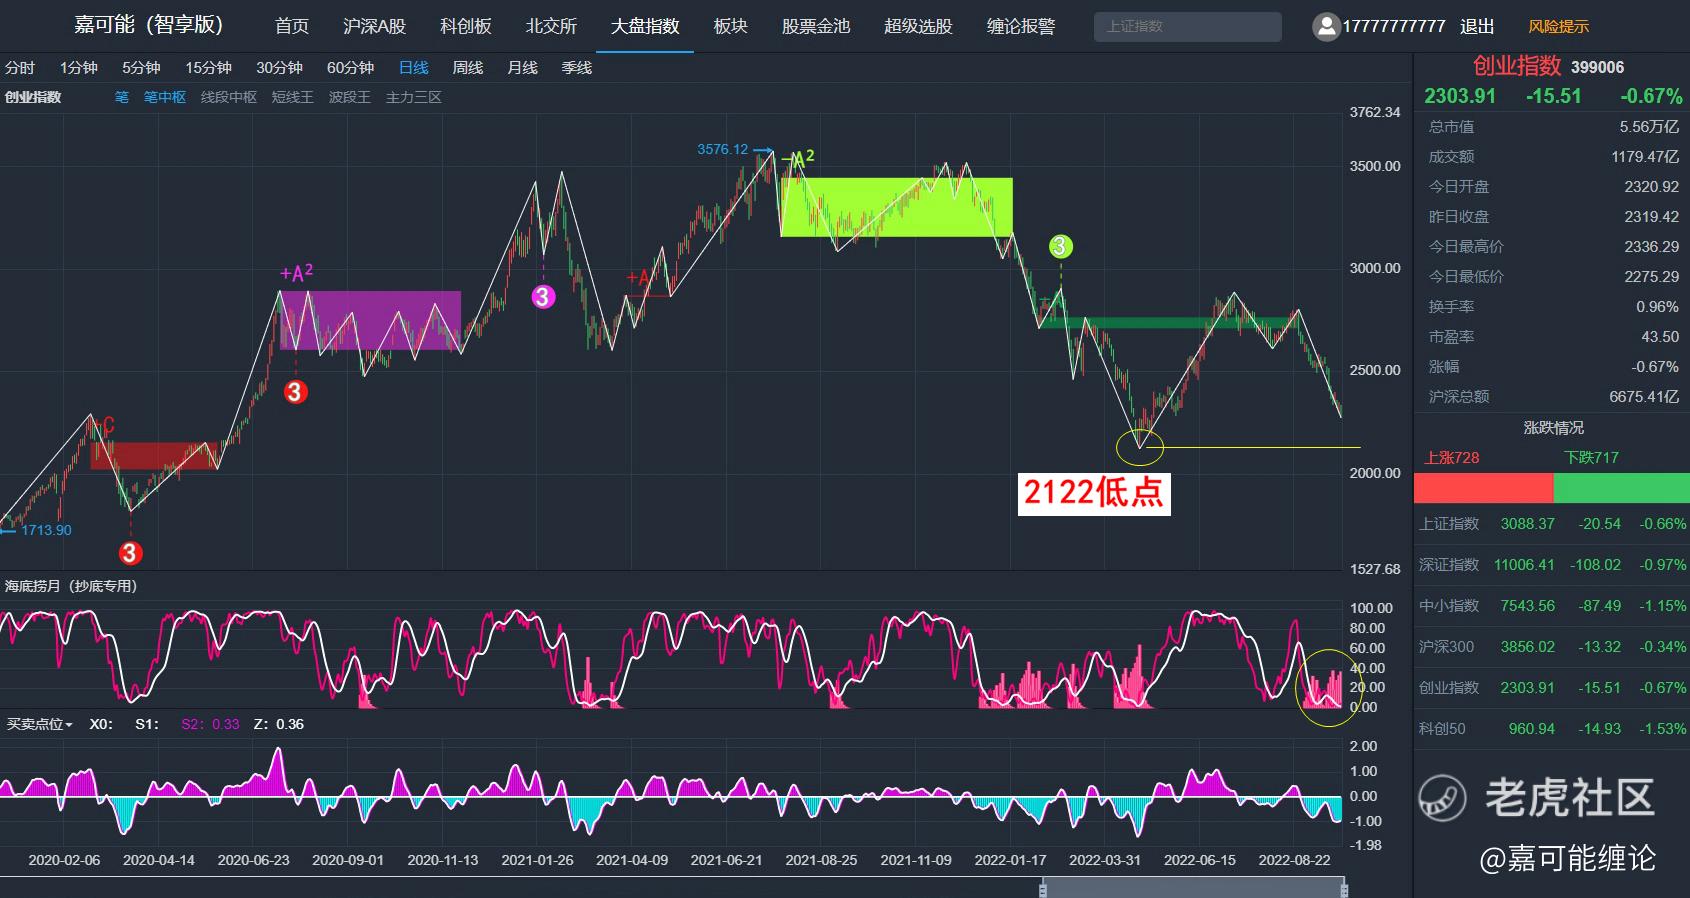Enable the 线段中枢 overlay
Screen dimensions: 1690x898
click(x=229, y=97)
